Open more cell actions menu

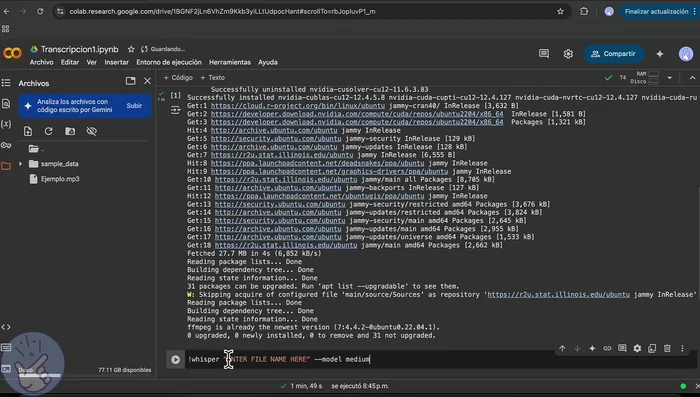point(682,348)
